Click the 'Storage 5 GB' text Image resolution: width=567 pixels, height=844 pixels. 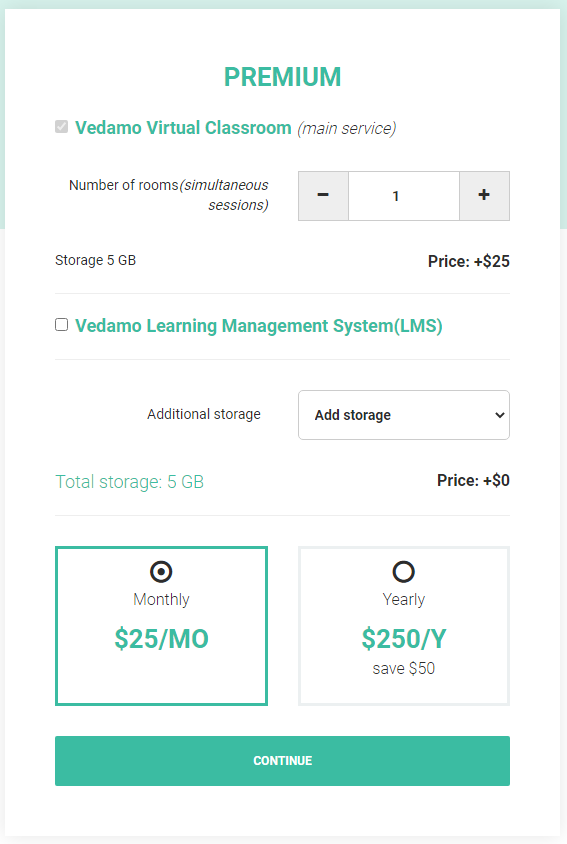pos(95,261)
